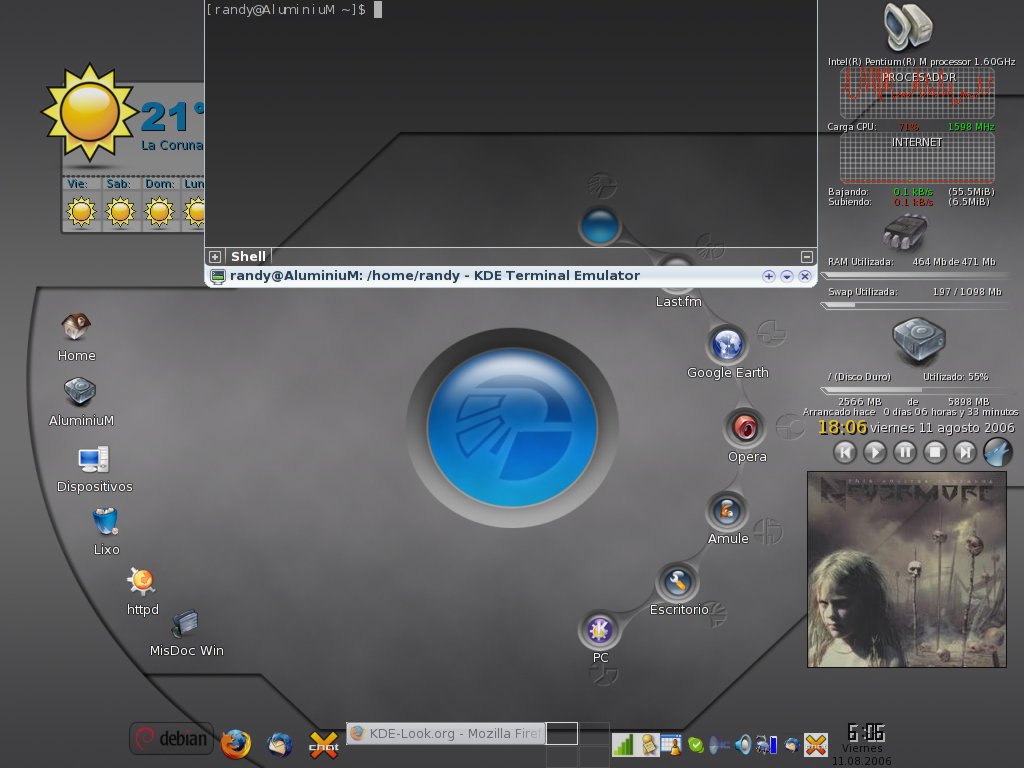Click the RAM Utilizada usage bar
The image size is (1024, 768).
pos(918,276)
